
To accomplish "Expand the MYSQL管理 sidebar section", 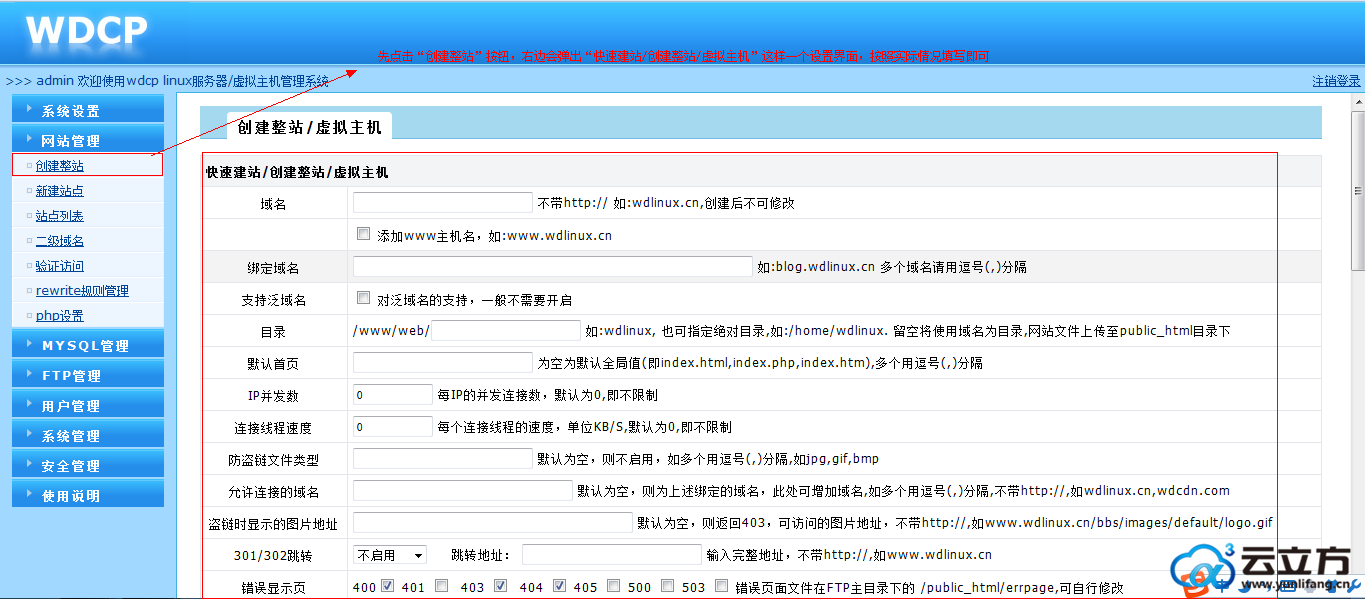I will (x=88, y=345).
